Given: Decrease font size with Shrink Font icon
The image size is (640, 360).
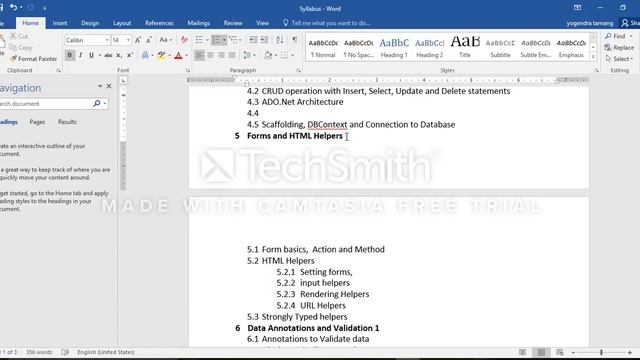Looking at the screenshot, I should [149, 40].
